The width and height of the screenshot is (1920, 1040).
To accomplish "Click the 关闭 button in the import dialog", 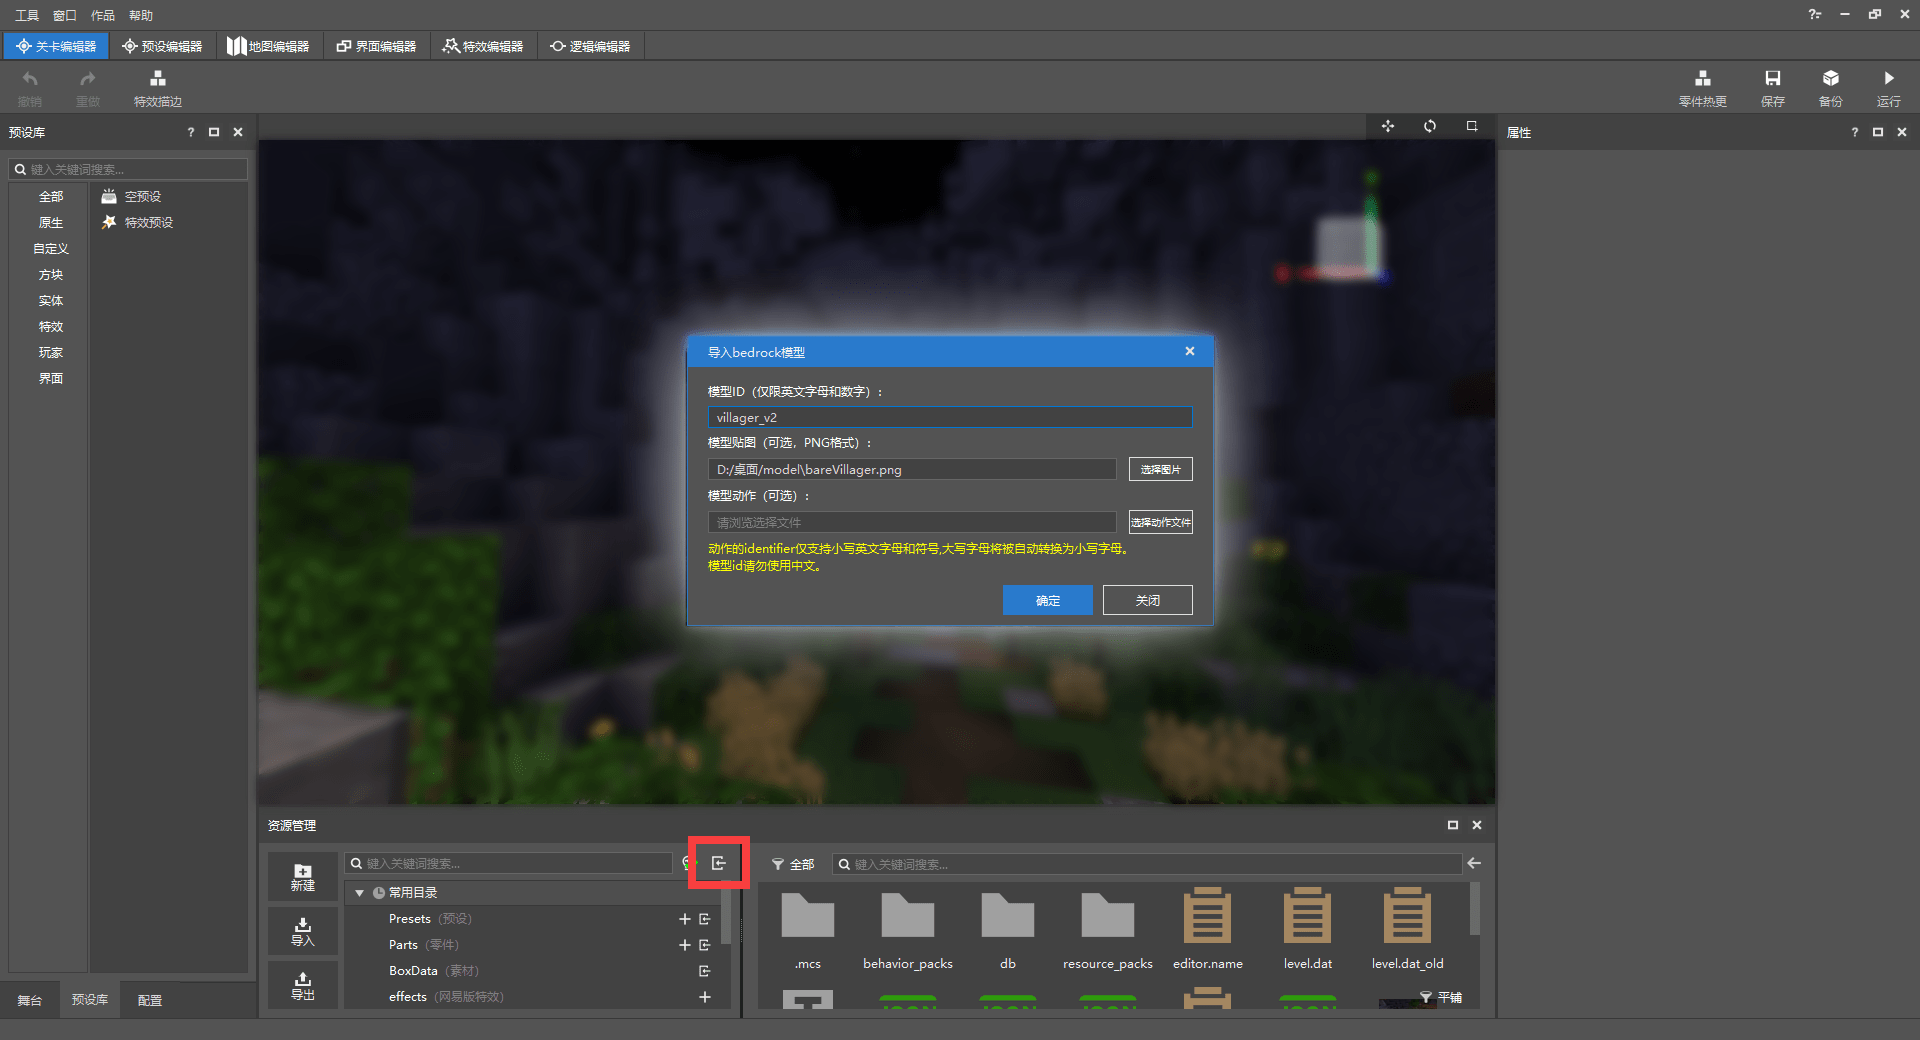I will coord(1147,600).
